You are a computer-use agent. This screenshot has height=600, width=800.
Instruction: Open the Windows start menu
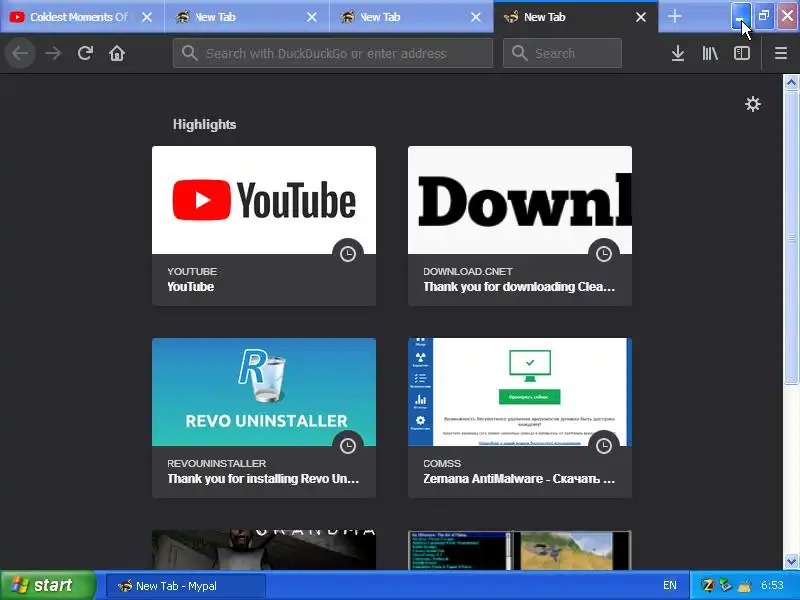click(x=47, y=585)
